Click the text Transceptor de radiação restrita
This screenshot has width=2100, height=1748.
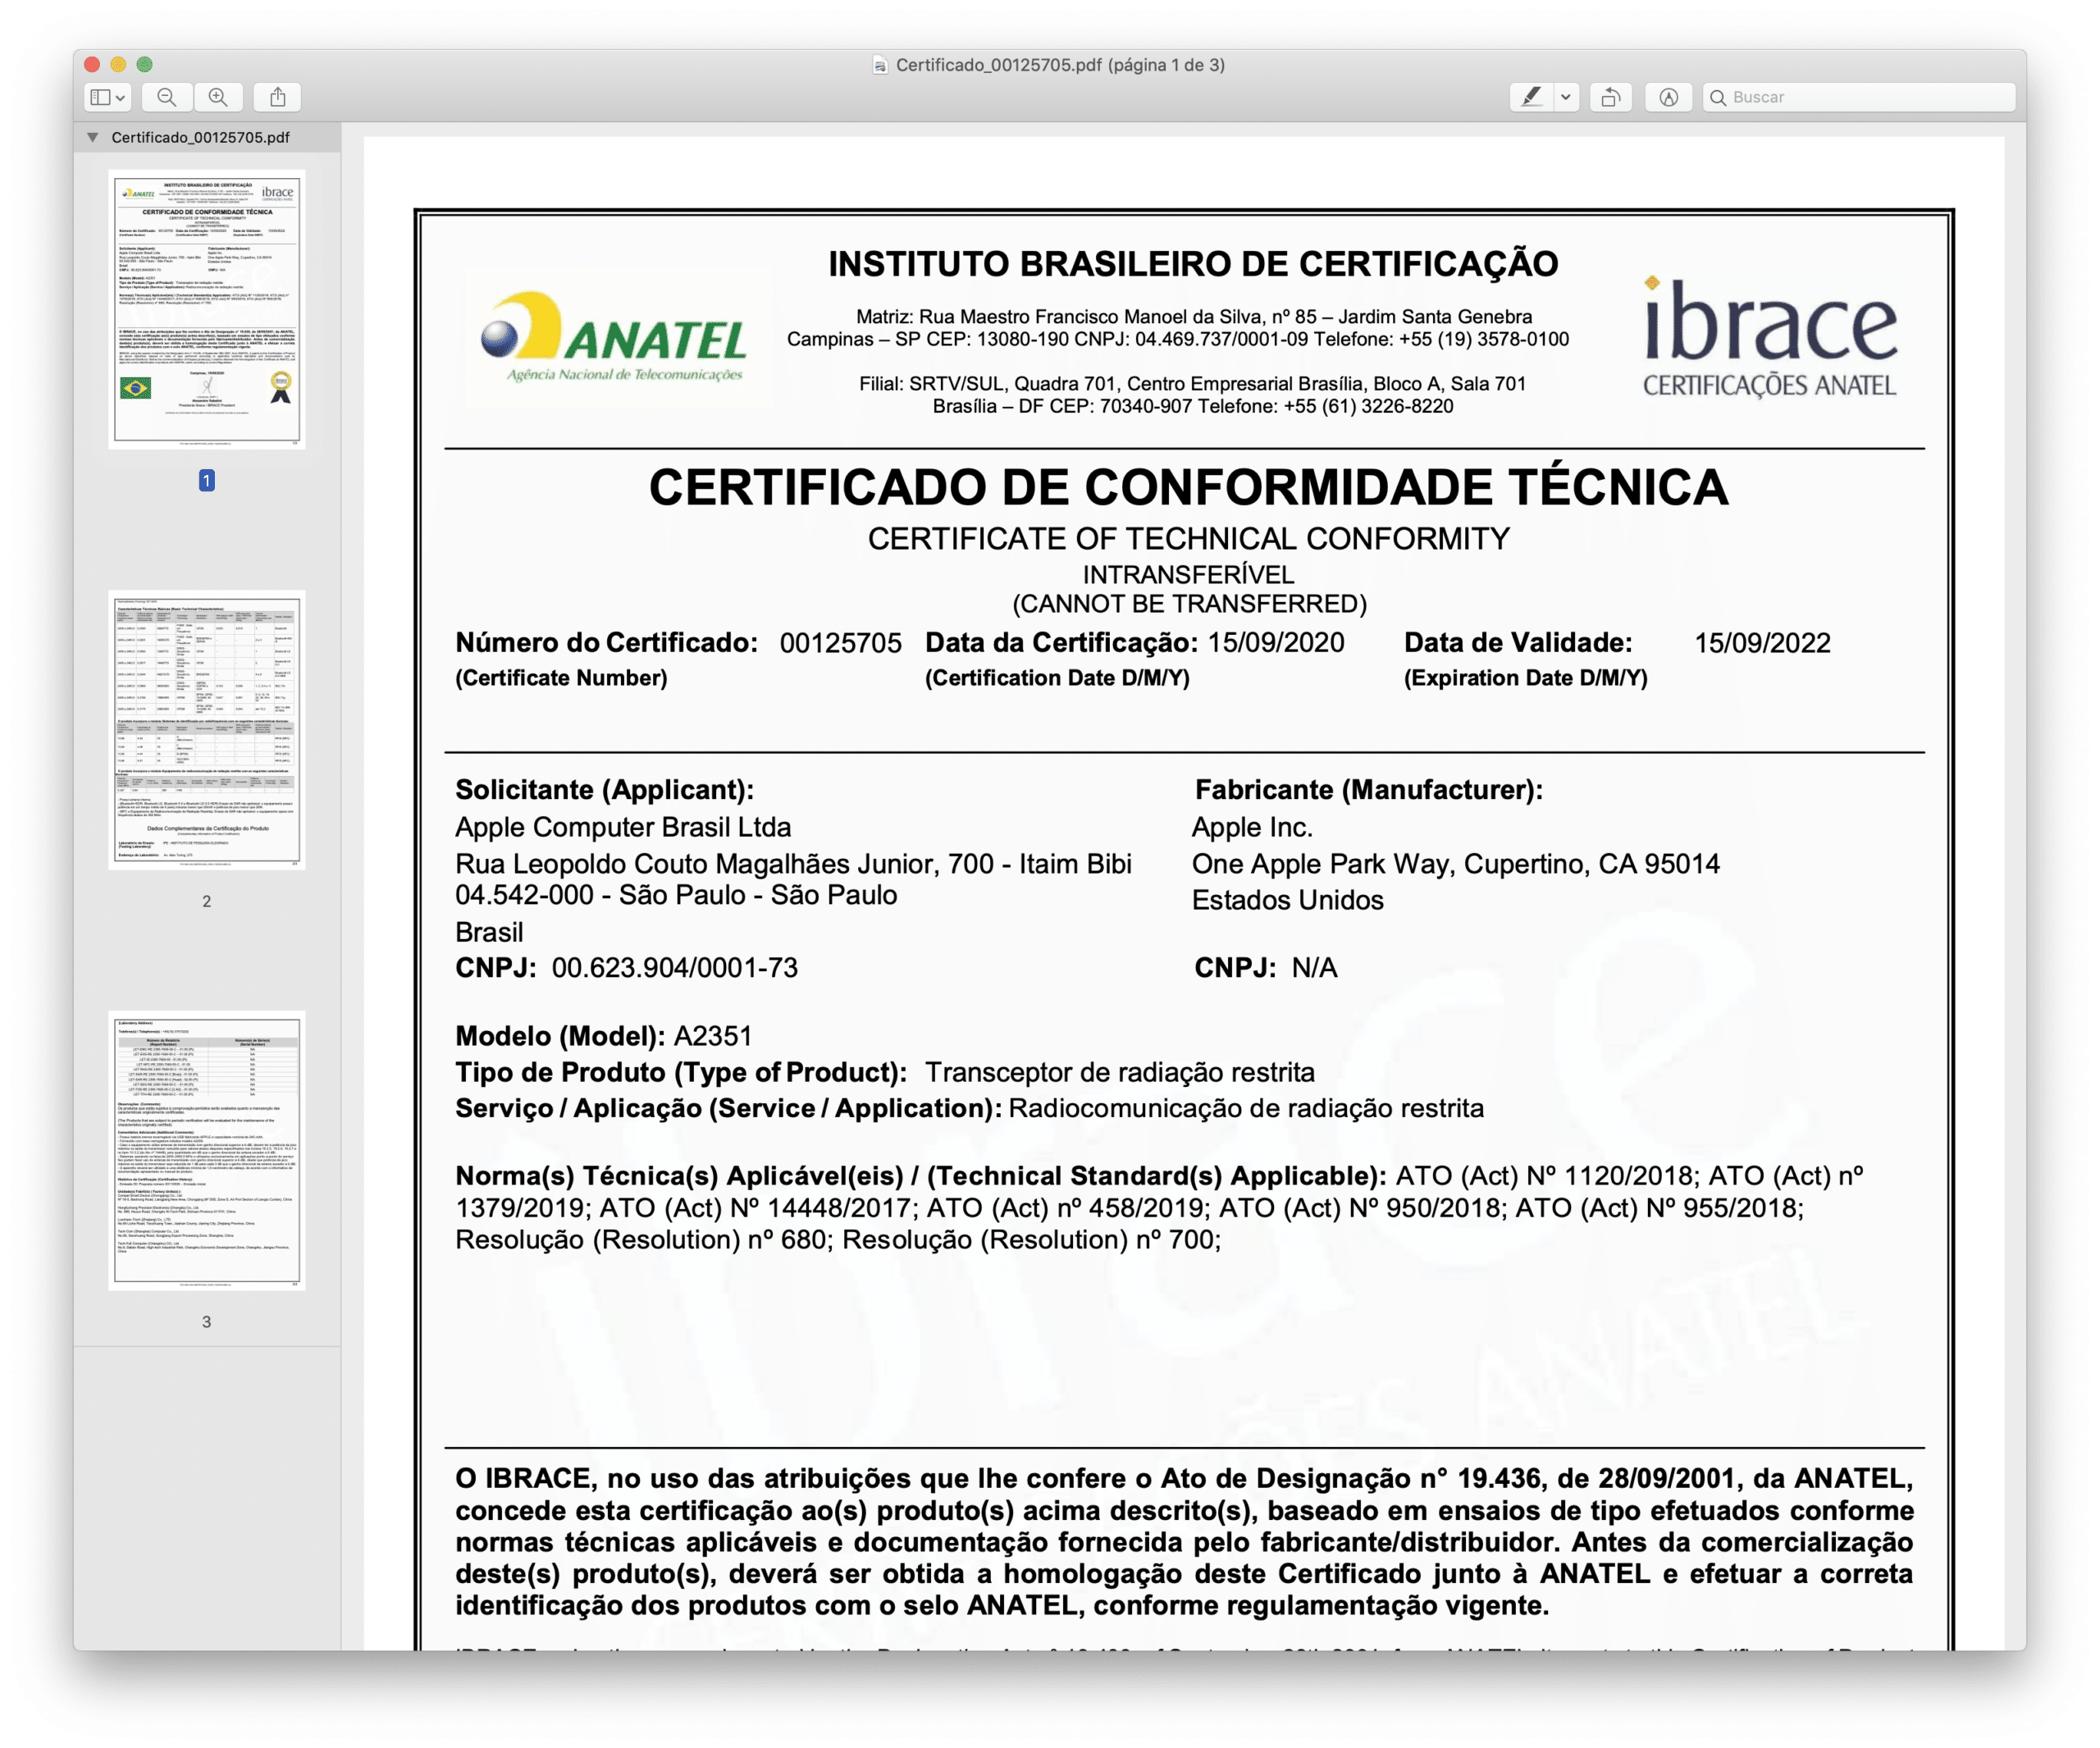click(x=1120, y=1072)
